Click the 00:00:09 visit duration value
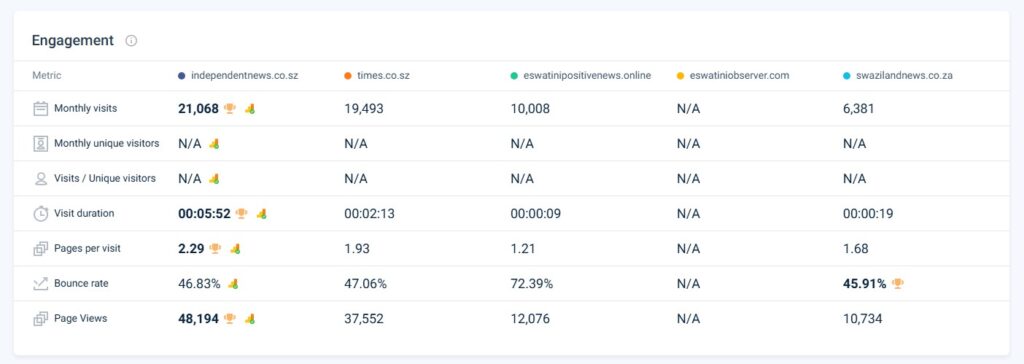Screen dimensions: 1024x364 click(x=536, y=214)
